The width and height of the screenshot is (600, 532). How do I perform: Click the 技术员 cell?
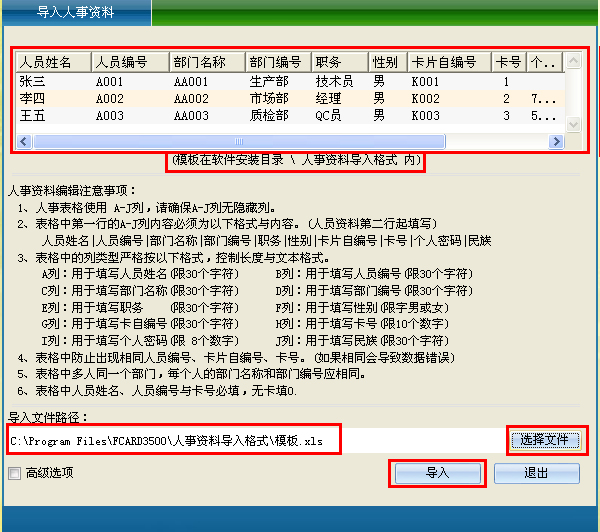point(334,82)
